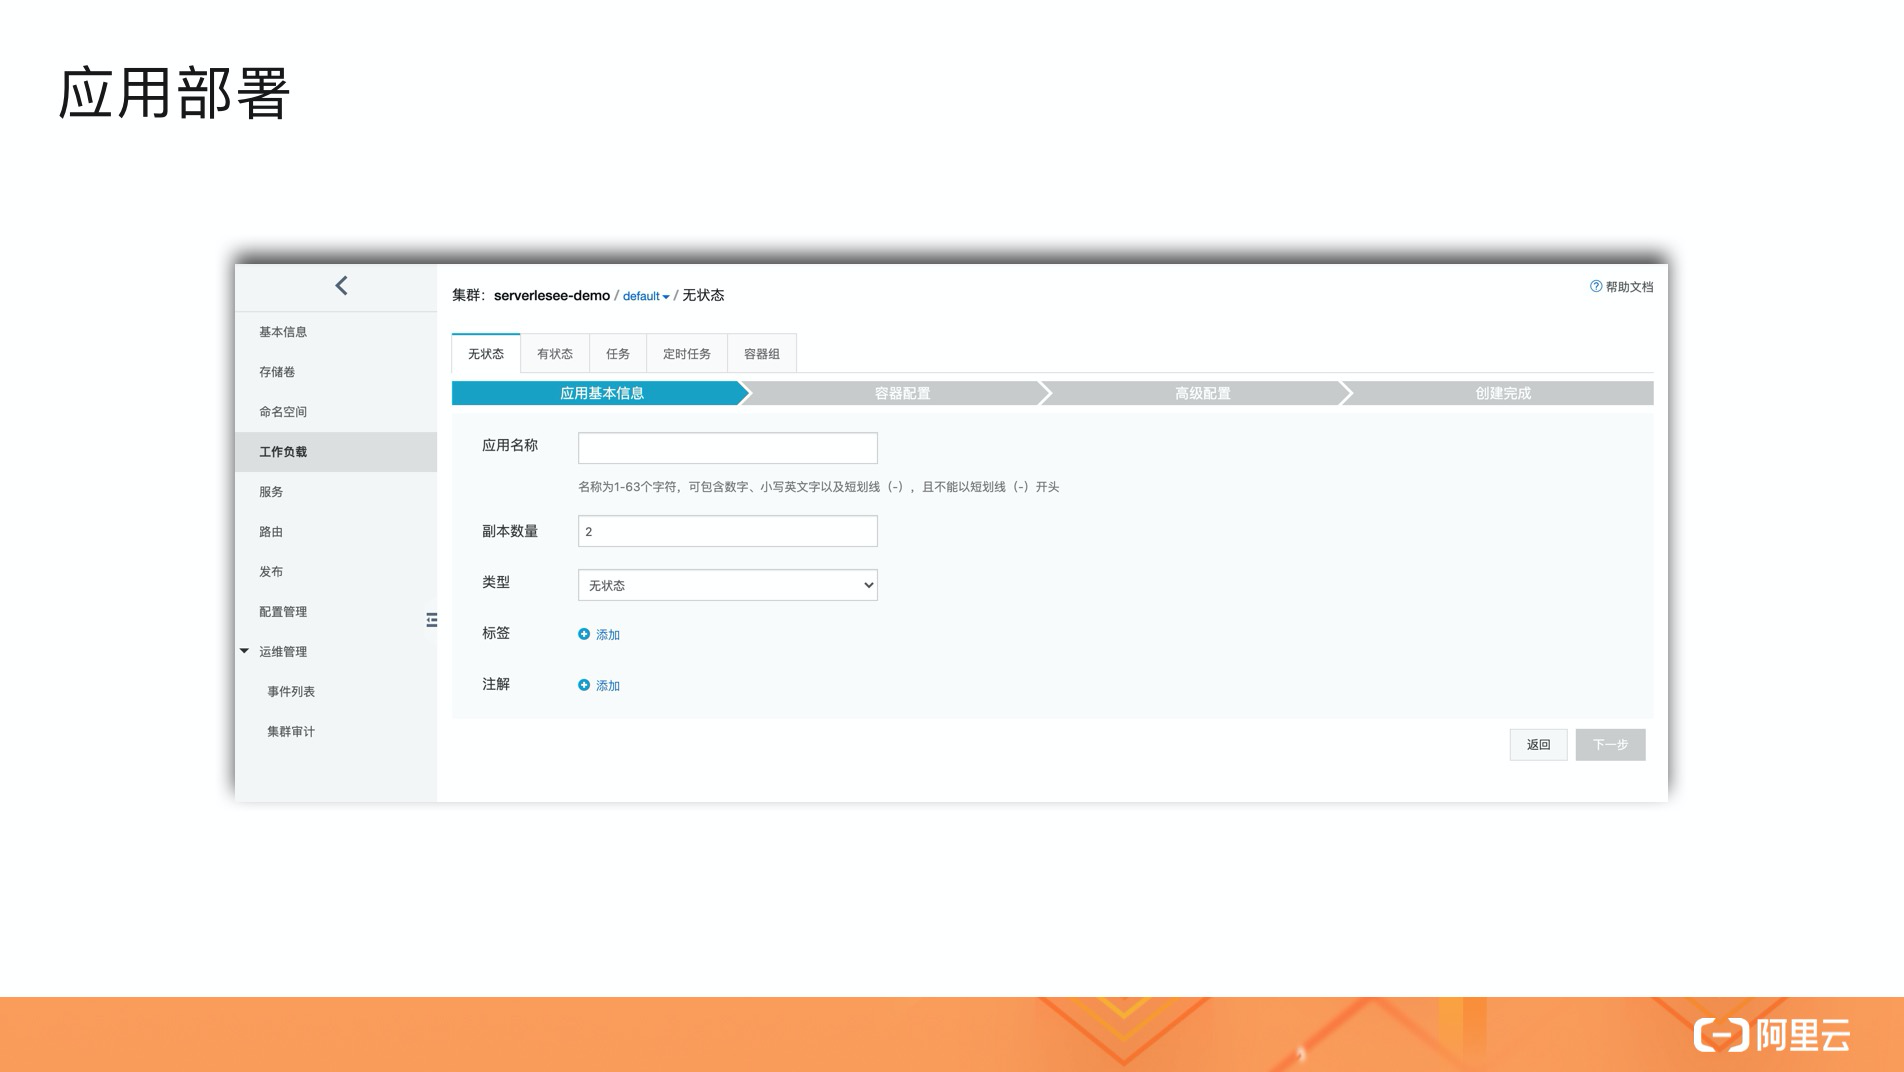1904x1072 pixels.
Task: Jump to the 容器配置 wizard step
Action: 901,393
